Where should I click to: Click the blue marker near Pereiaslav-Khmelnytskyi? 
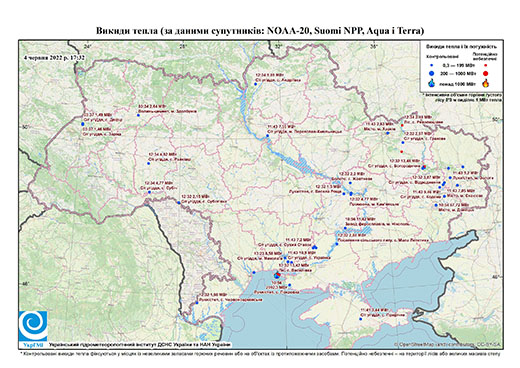267,136
